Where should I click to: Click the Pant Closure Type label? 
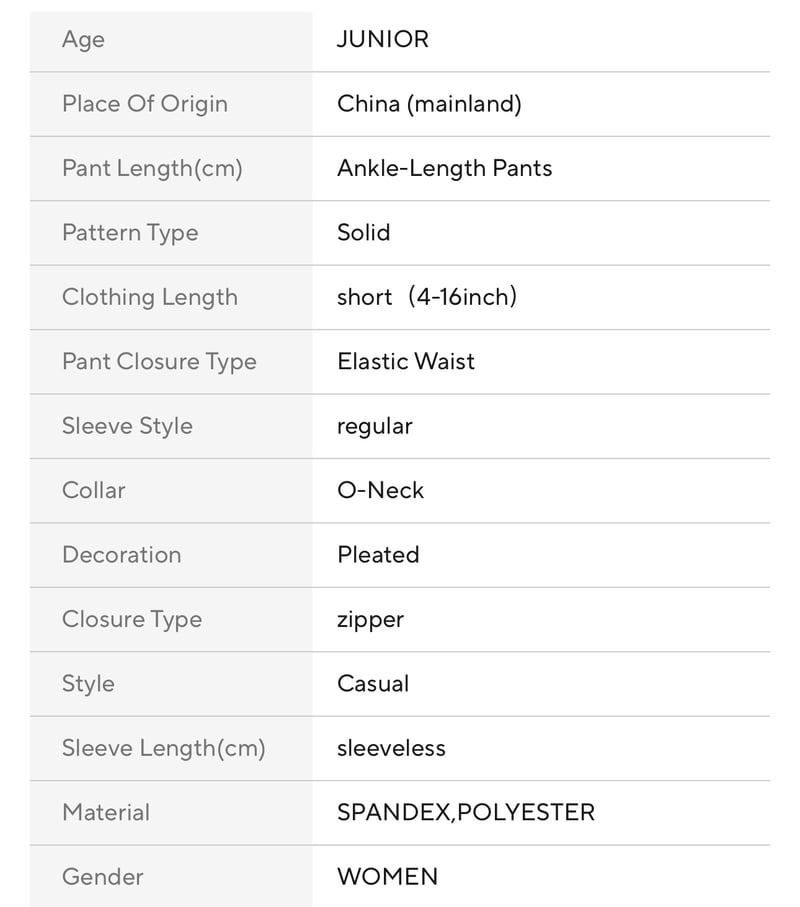159,362
